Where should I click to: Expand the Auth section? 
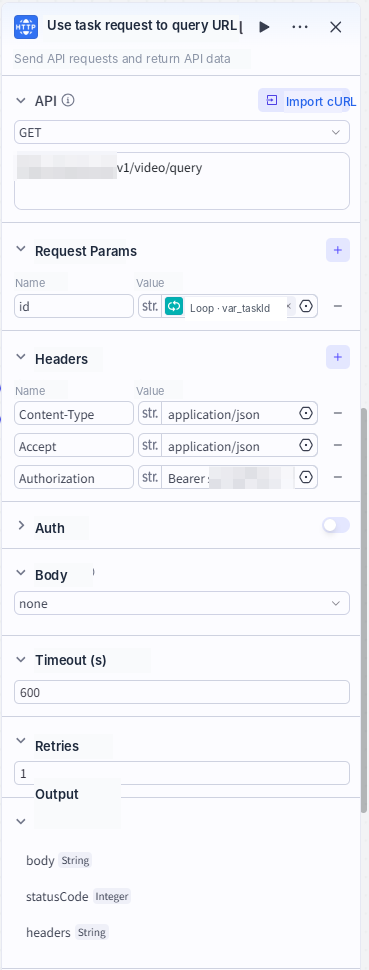21,526
